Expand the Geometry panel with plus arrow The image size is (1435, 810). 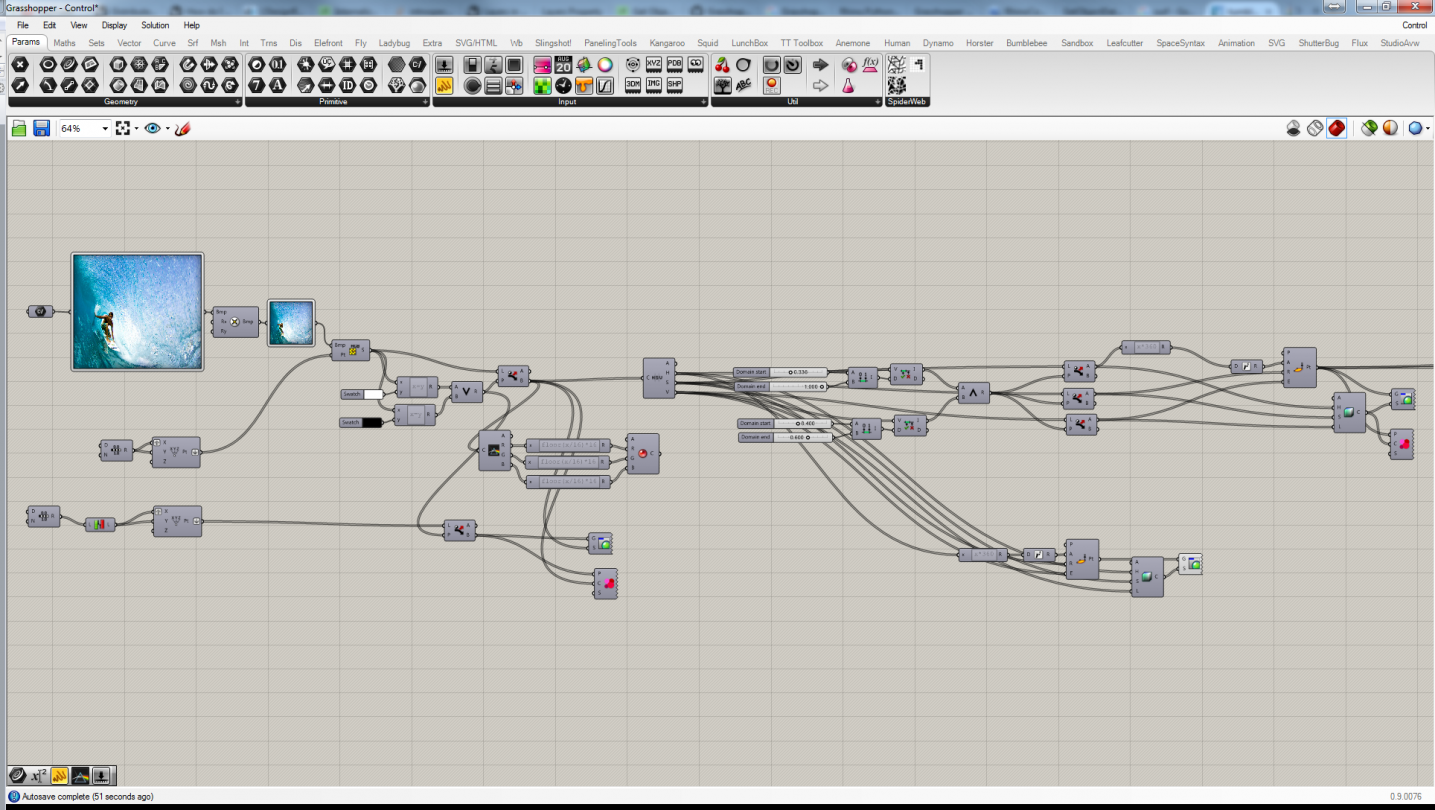(237, 102)
